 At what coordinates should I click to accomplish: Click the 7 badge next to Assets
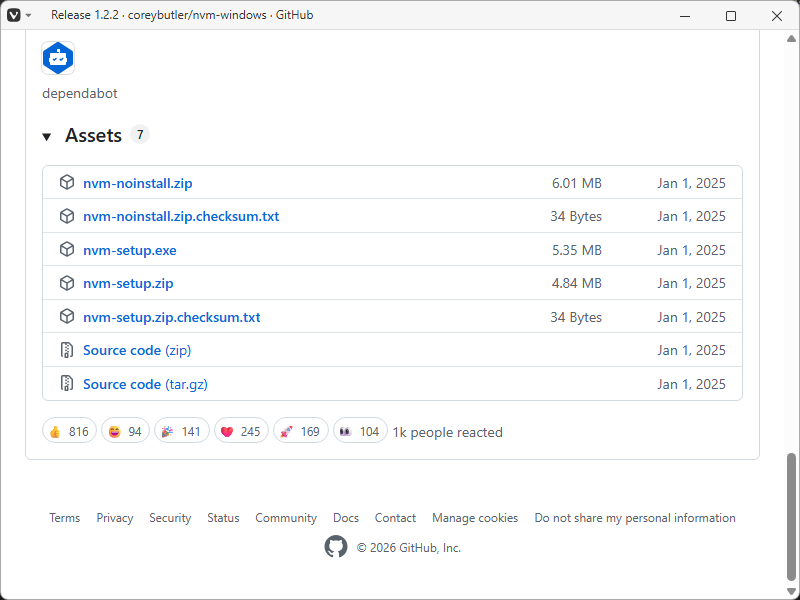140,134
